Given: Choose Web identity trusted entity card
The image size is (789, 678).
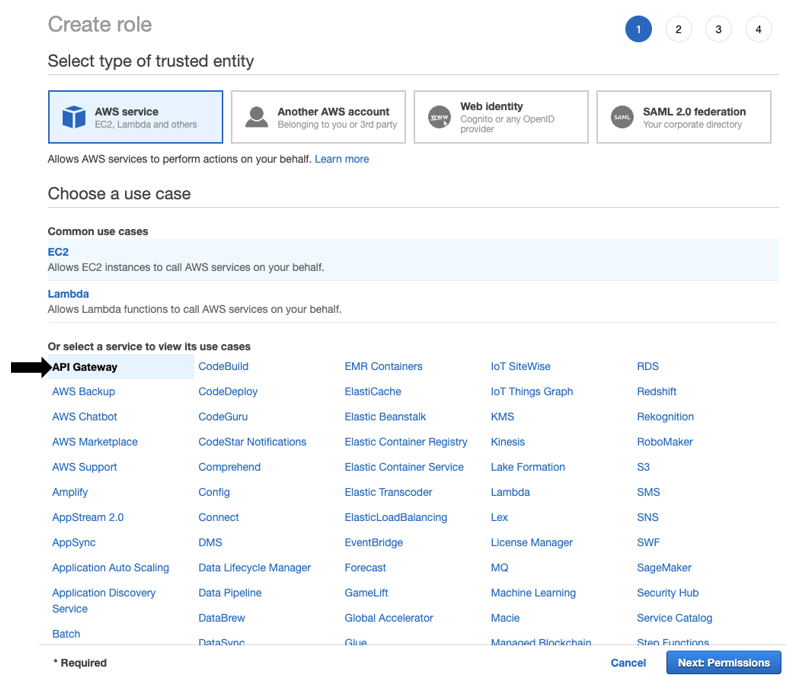Looking at the screenshot, I should pyautogui.click(x=501, y=117).
